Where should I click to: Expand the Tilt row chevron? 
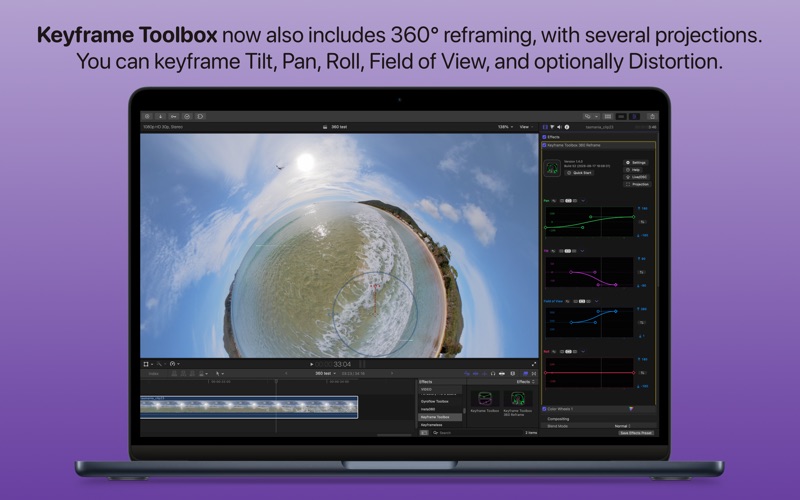coord(582,251)
